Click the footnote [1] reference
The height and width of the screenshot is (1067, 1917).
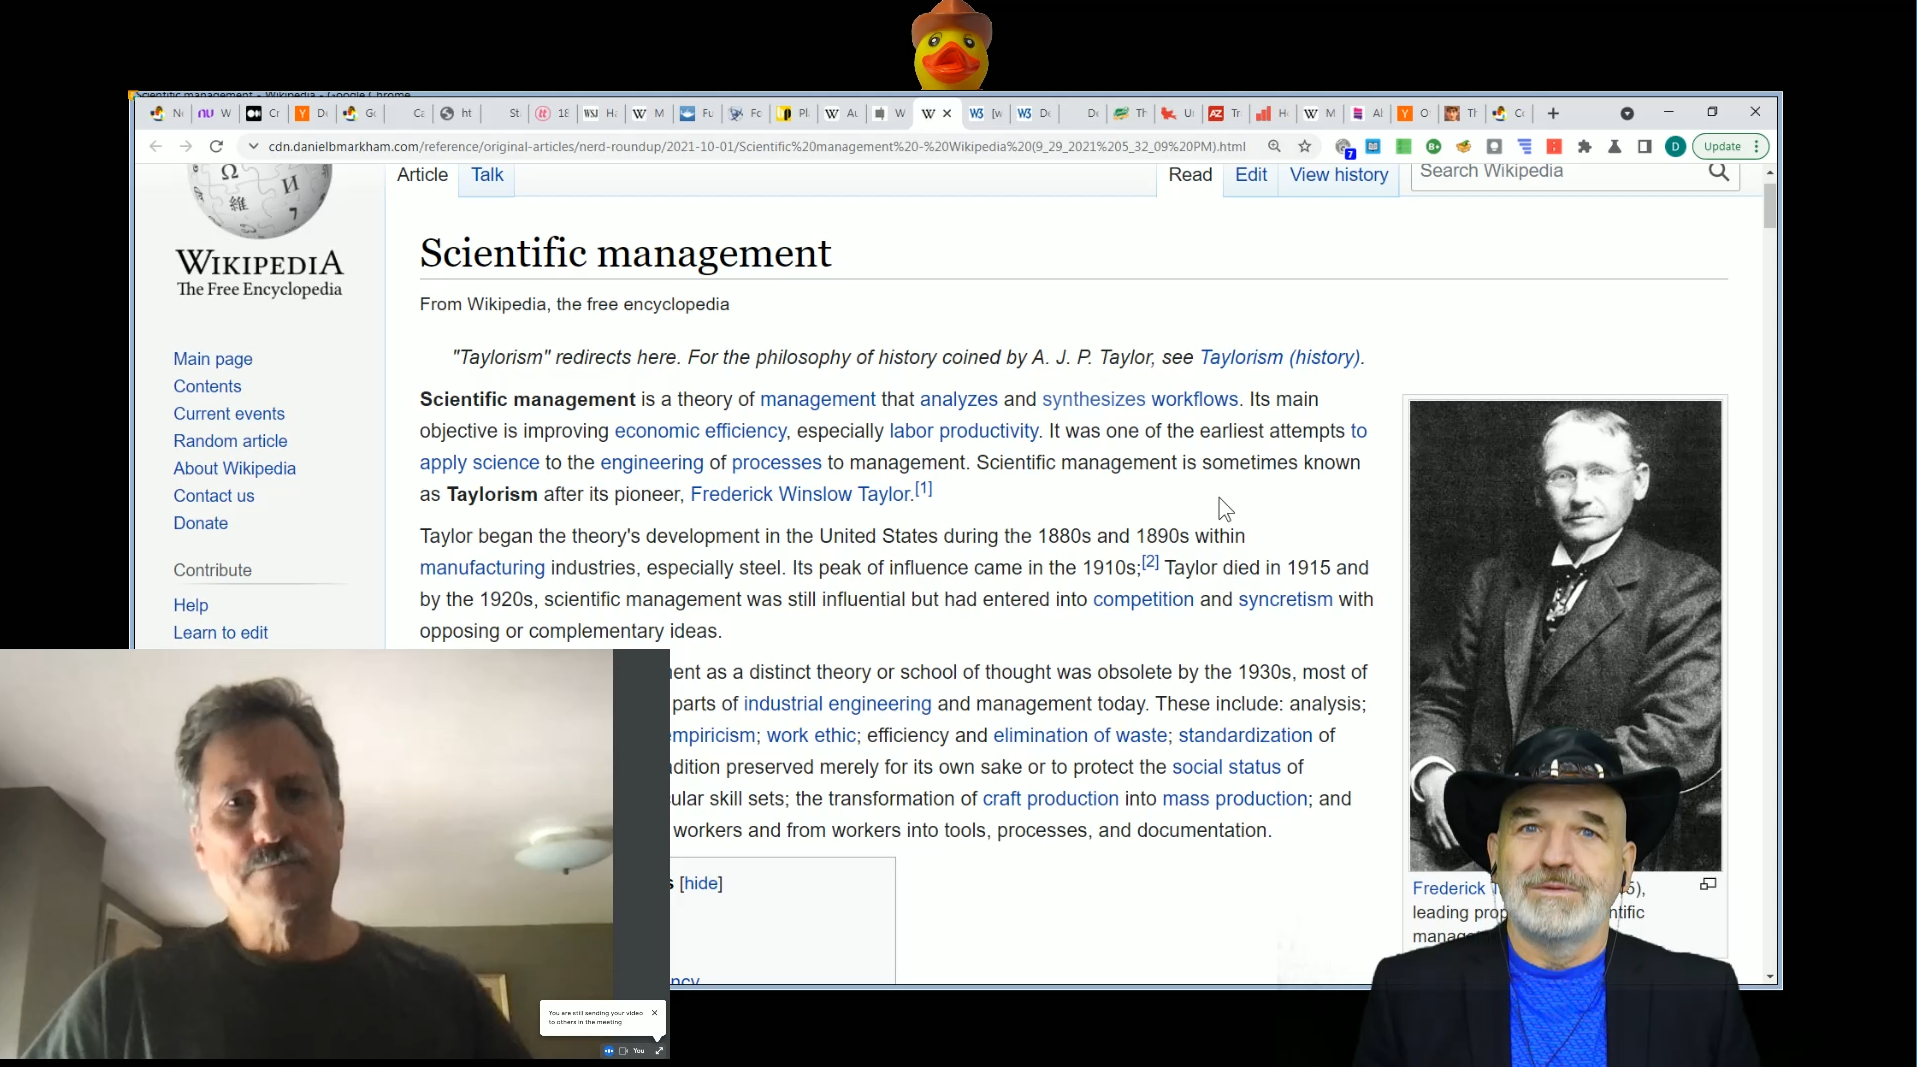point(924,489)
